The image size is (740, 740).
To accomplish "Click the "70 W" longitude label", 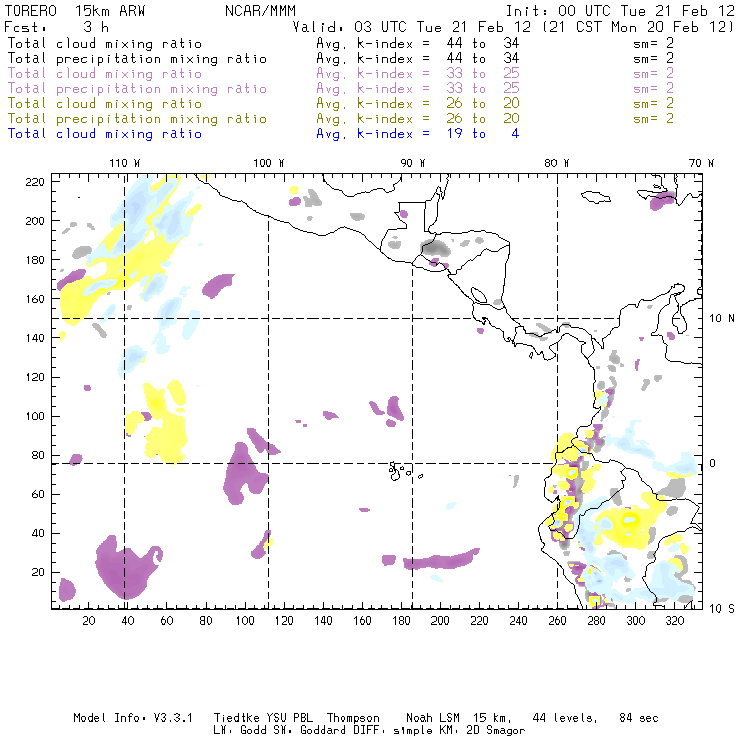I will tap(701, 163).
